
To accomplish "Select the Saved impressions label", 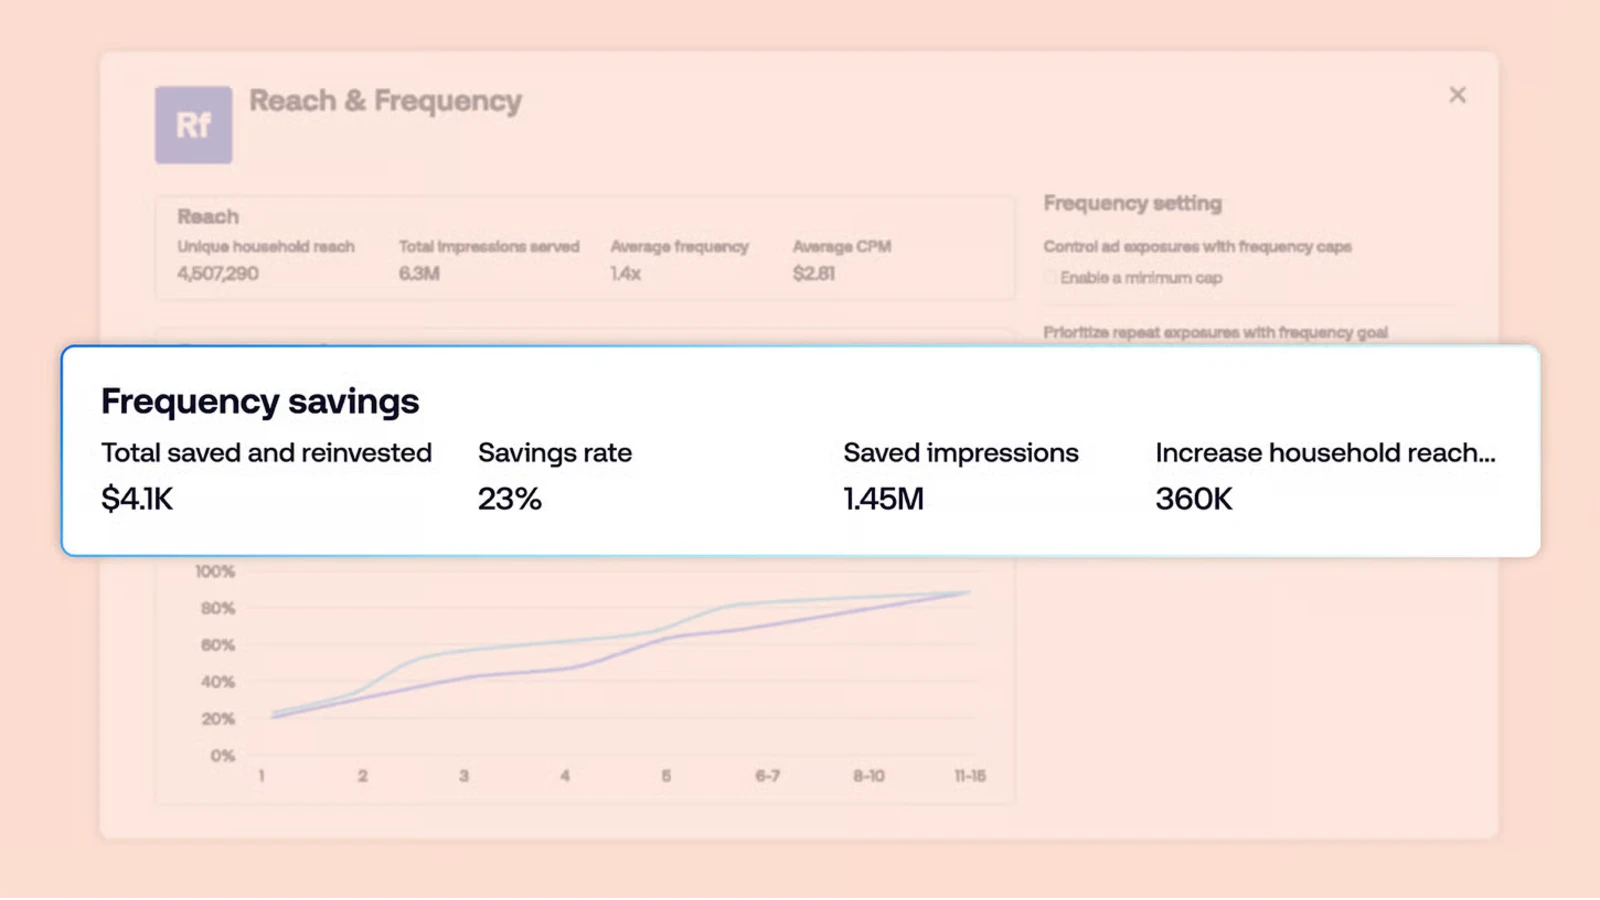I will (x=961, y=453).
